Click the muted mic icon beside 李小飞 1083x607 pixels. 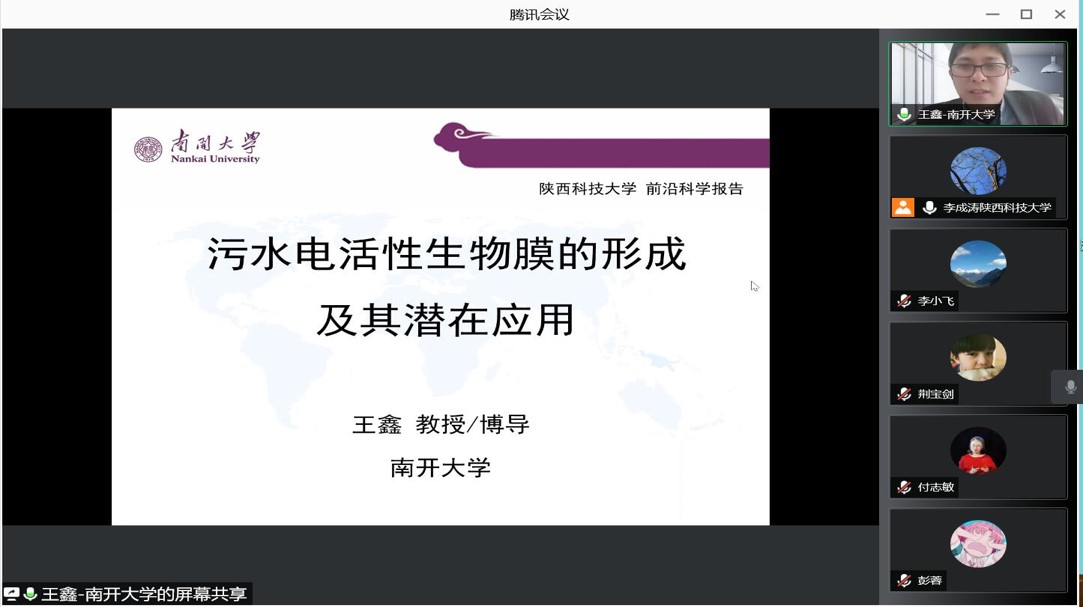coord(904,301)
